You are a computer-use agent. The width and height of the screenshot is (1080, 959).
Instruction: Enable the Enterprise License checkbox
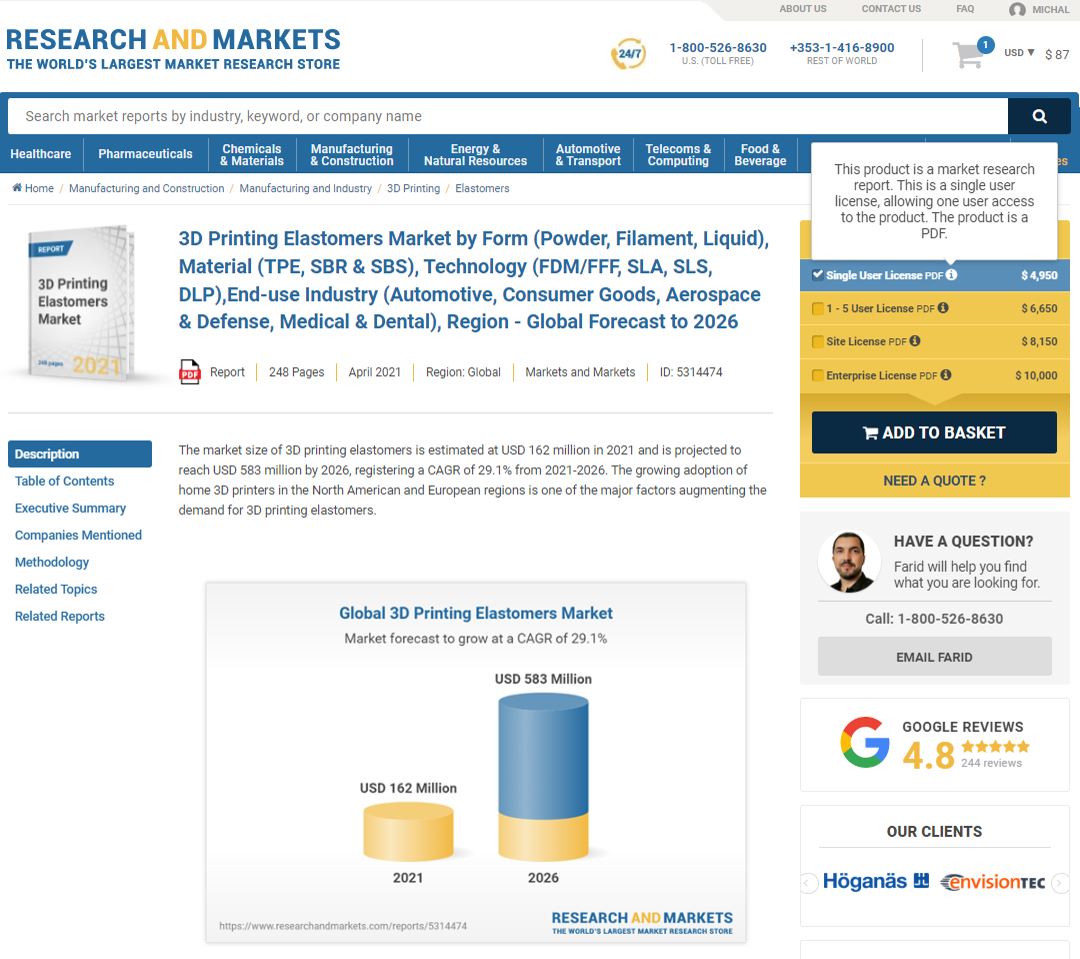click(818, 376)
